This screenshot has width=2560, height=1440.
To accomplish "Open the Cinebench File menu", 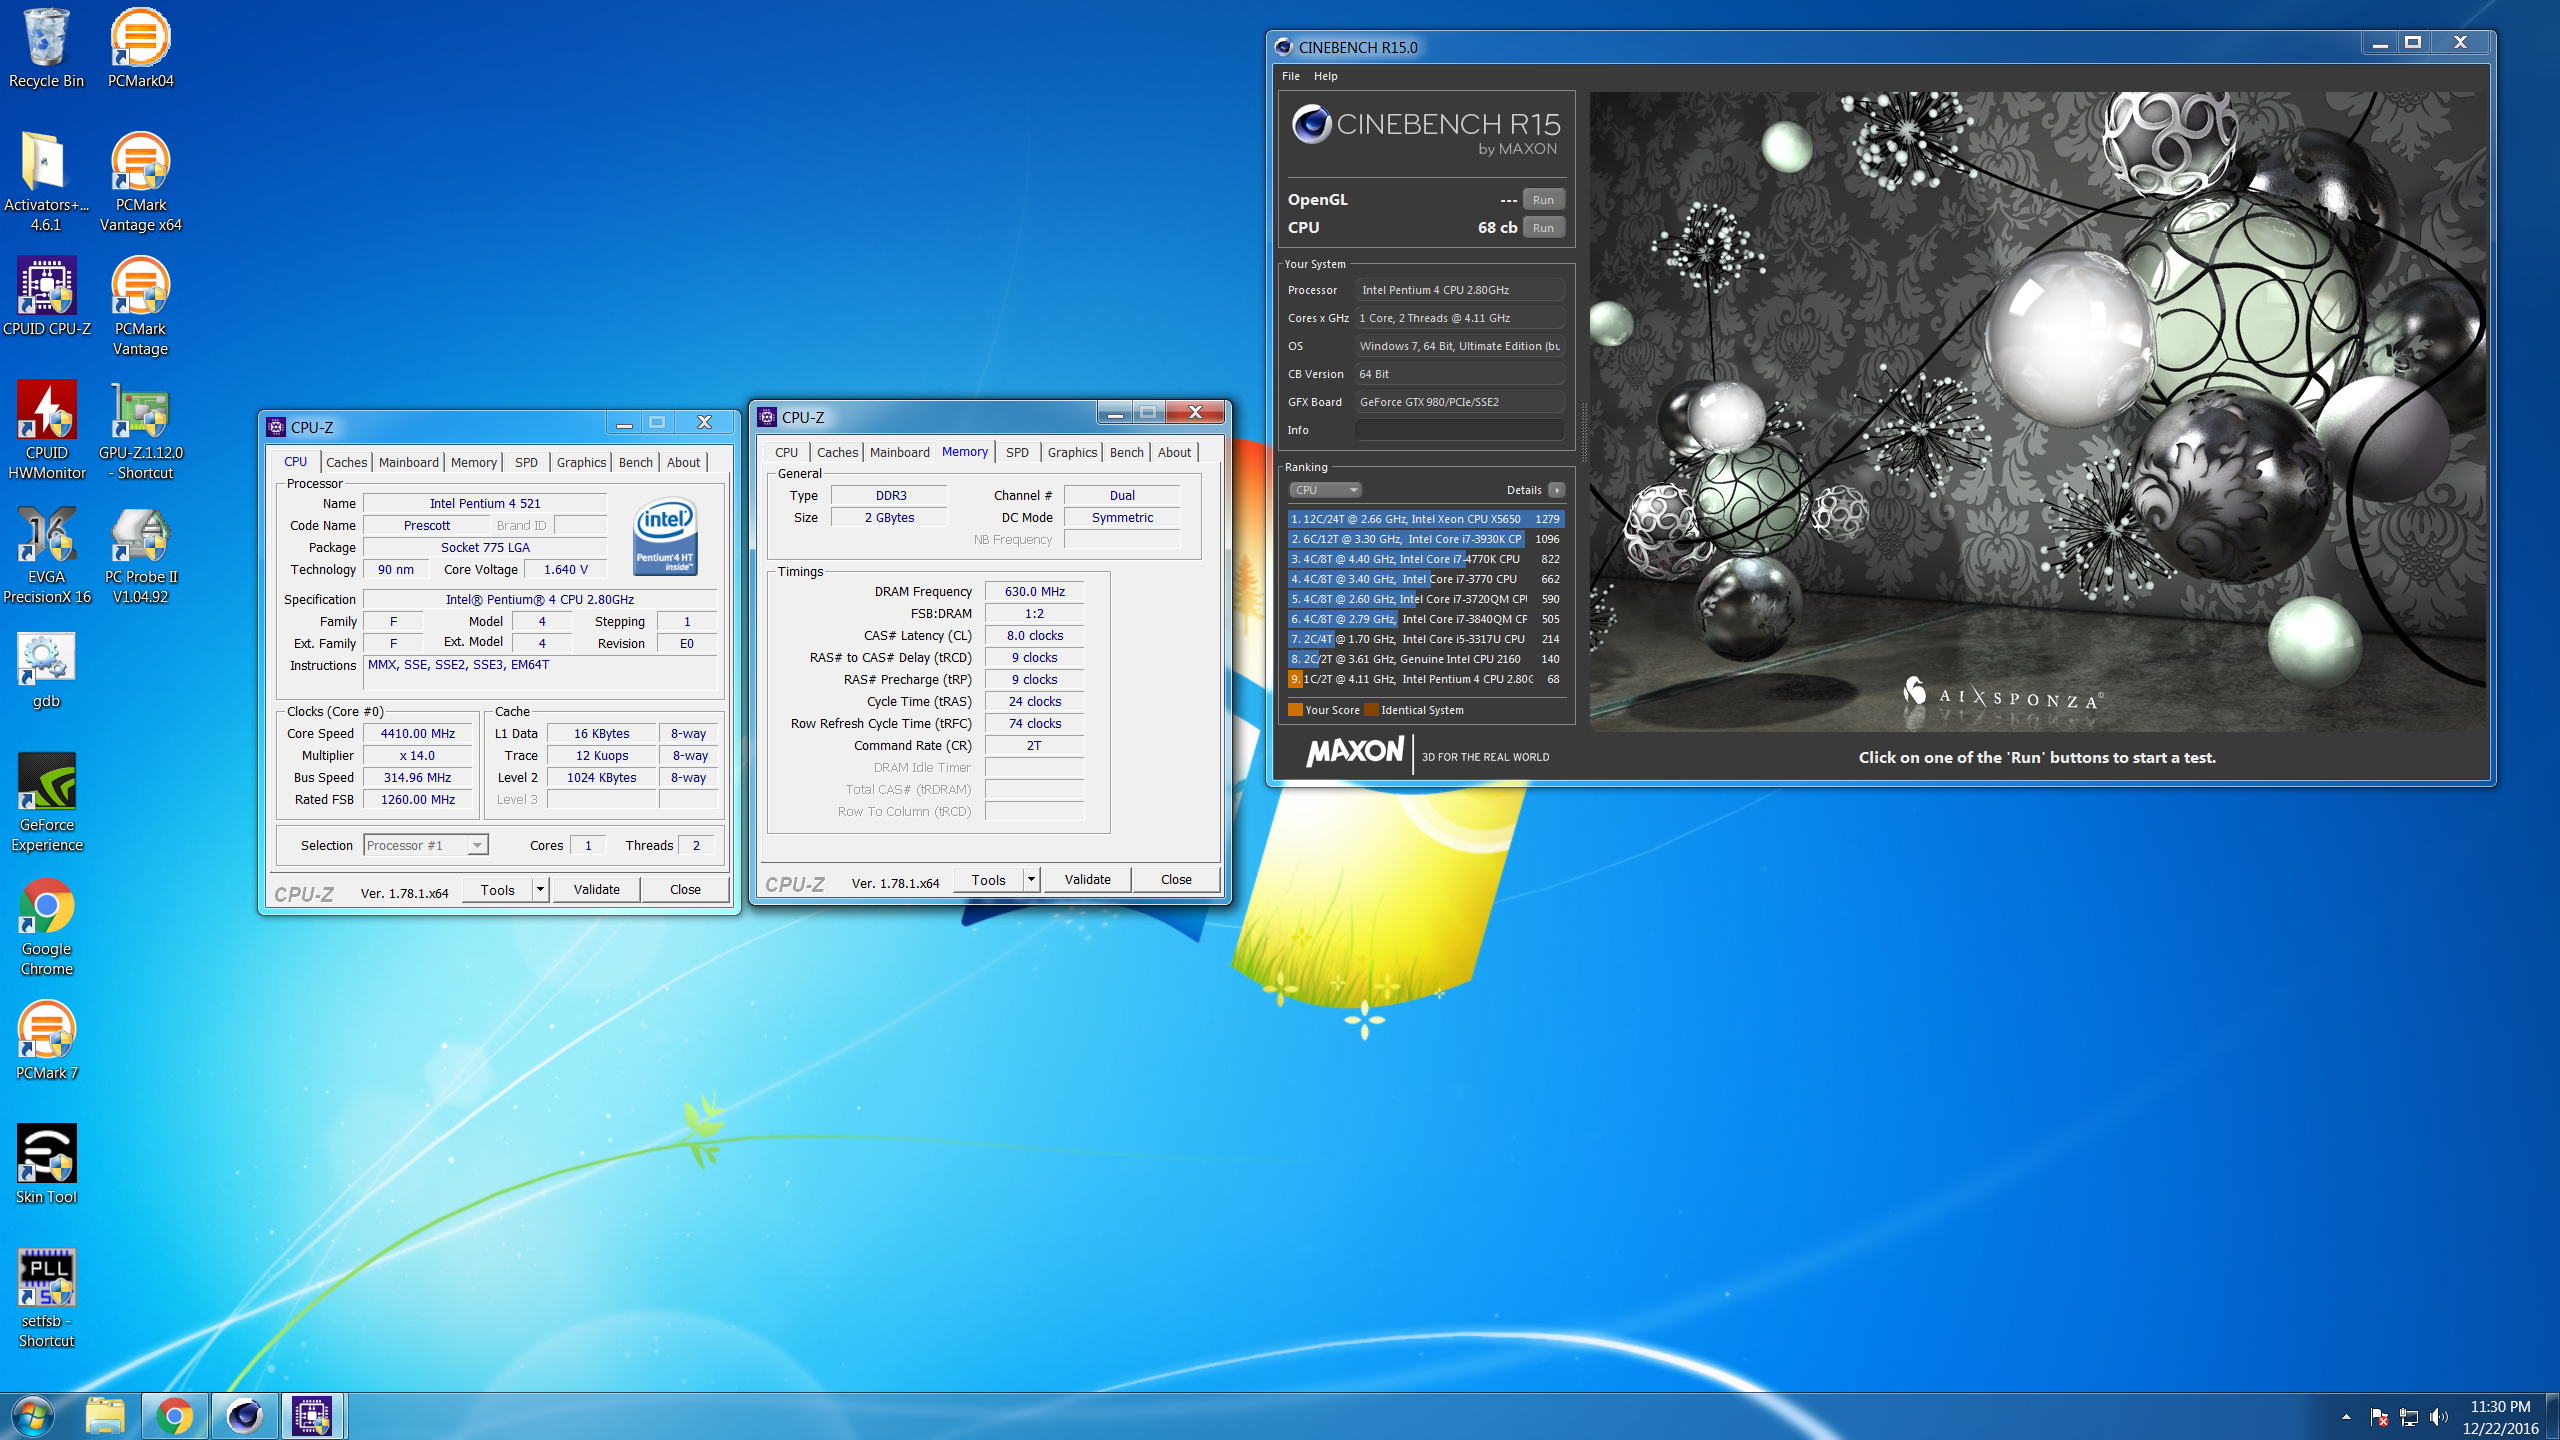I will pos(1291,76).
